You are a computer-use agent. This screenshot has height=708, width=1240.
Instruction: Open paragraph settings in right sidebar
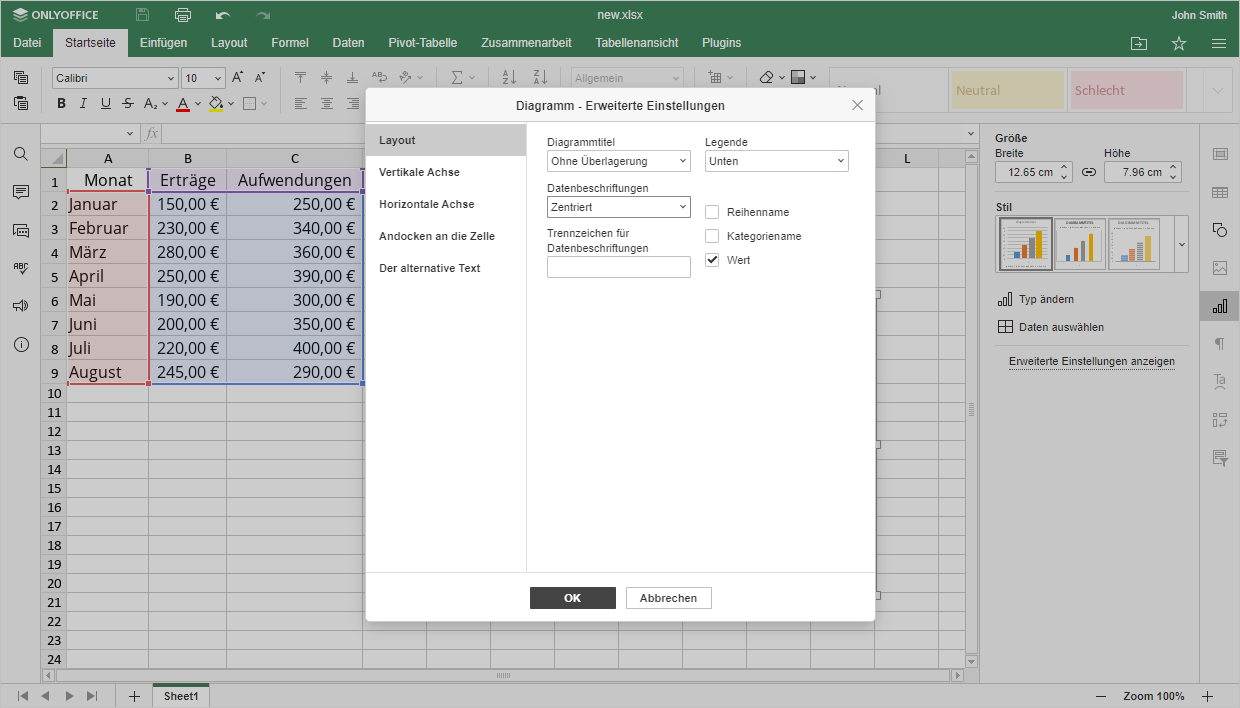1219,344
